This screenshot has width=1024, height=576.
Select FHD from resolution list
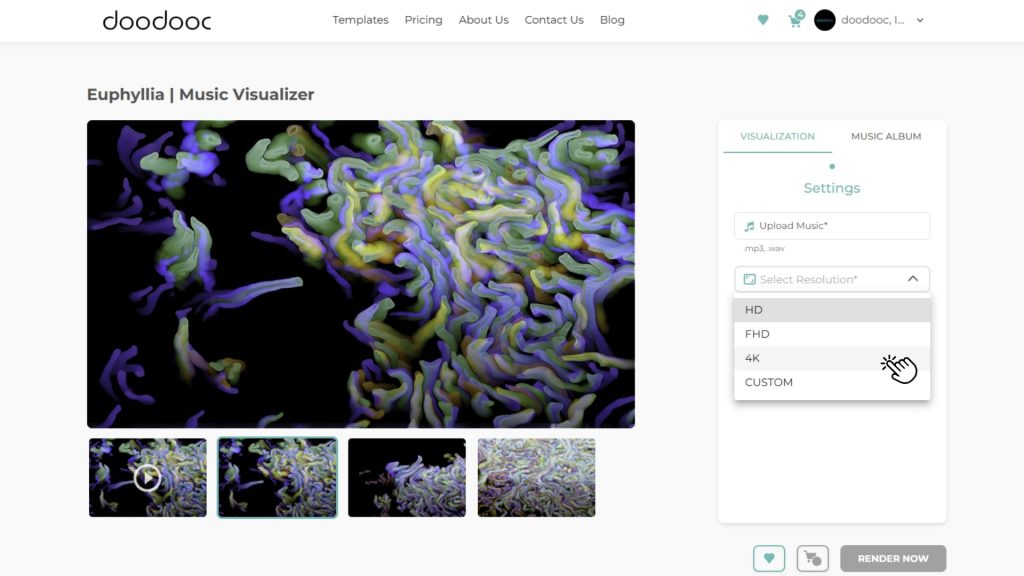757,334
